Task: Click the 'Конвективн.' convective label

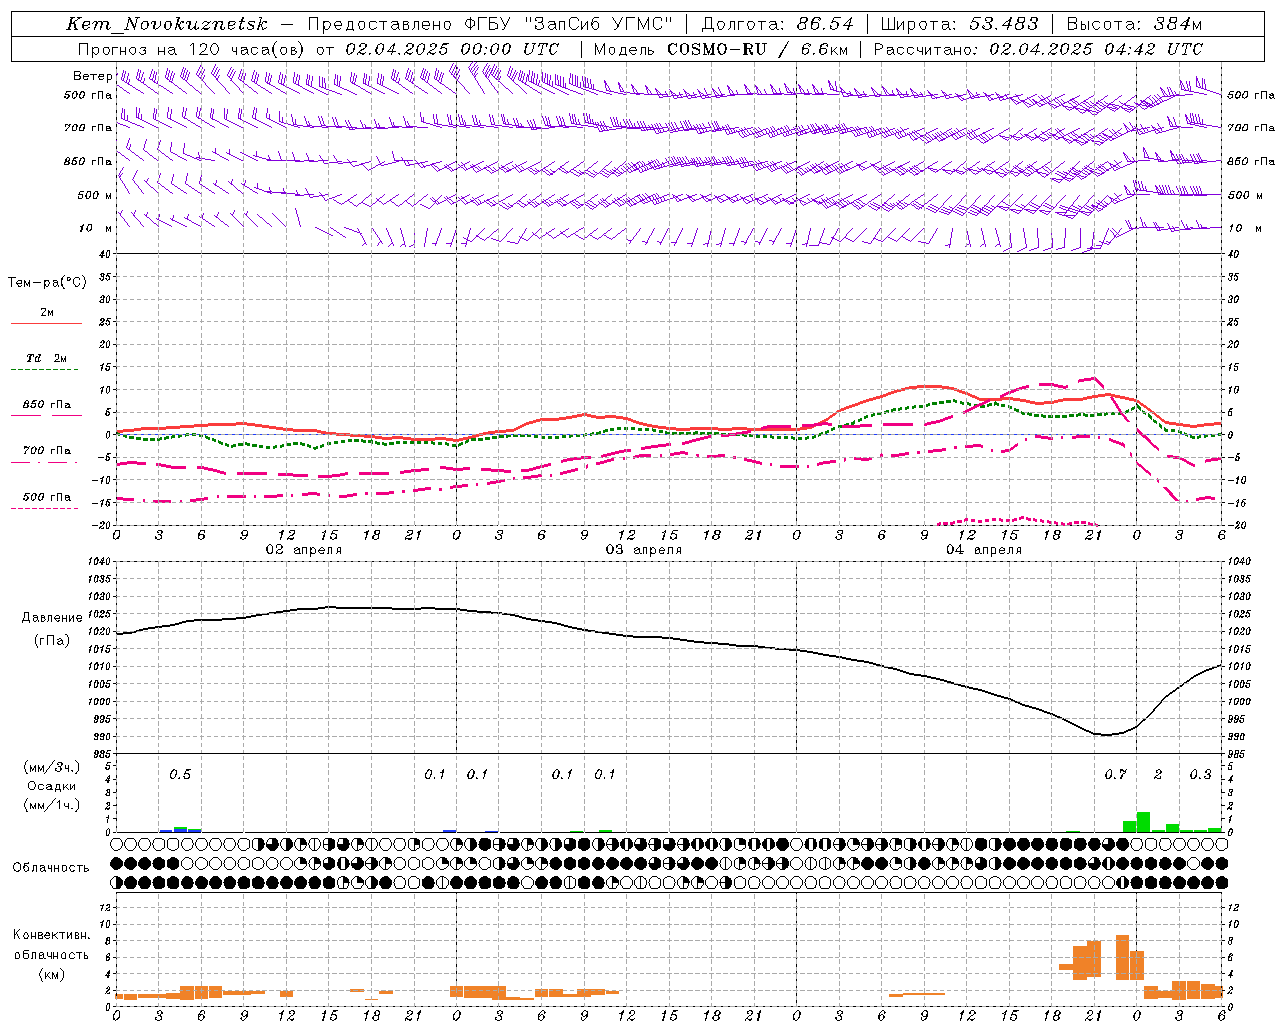Action: [x=52, y=935]
